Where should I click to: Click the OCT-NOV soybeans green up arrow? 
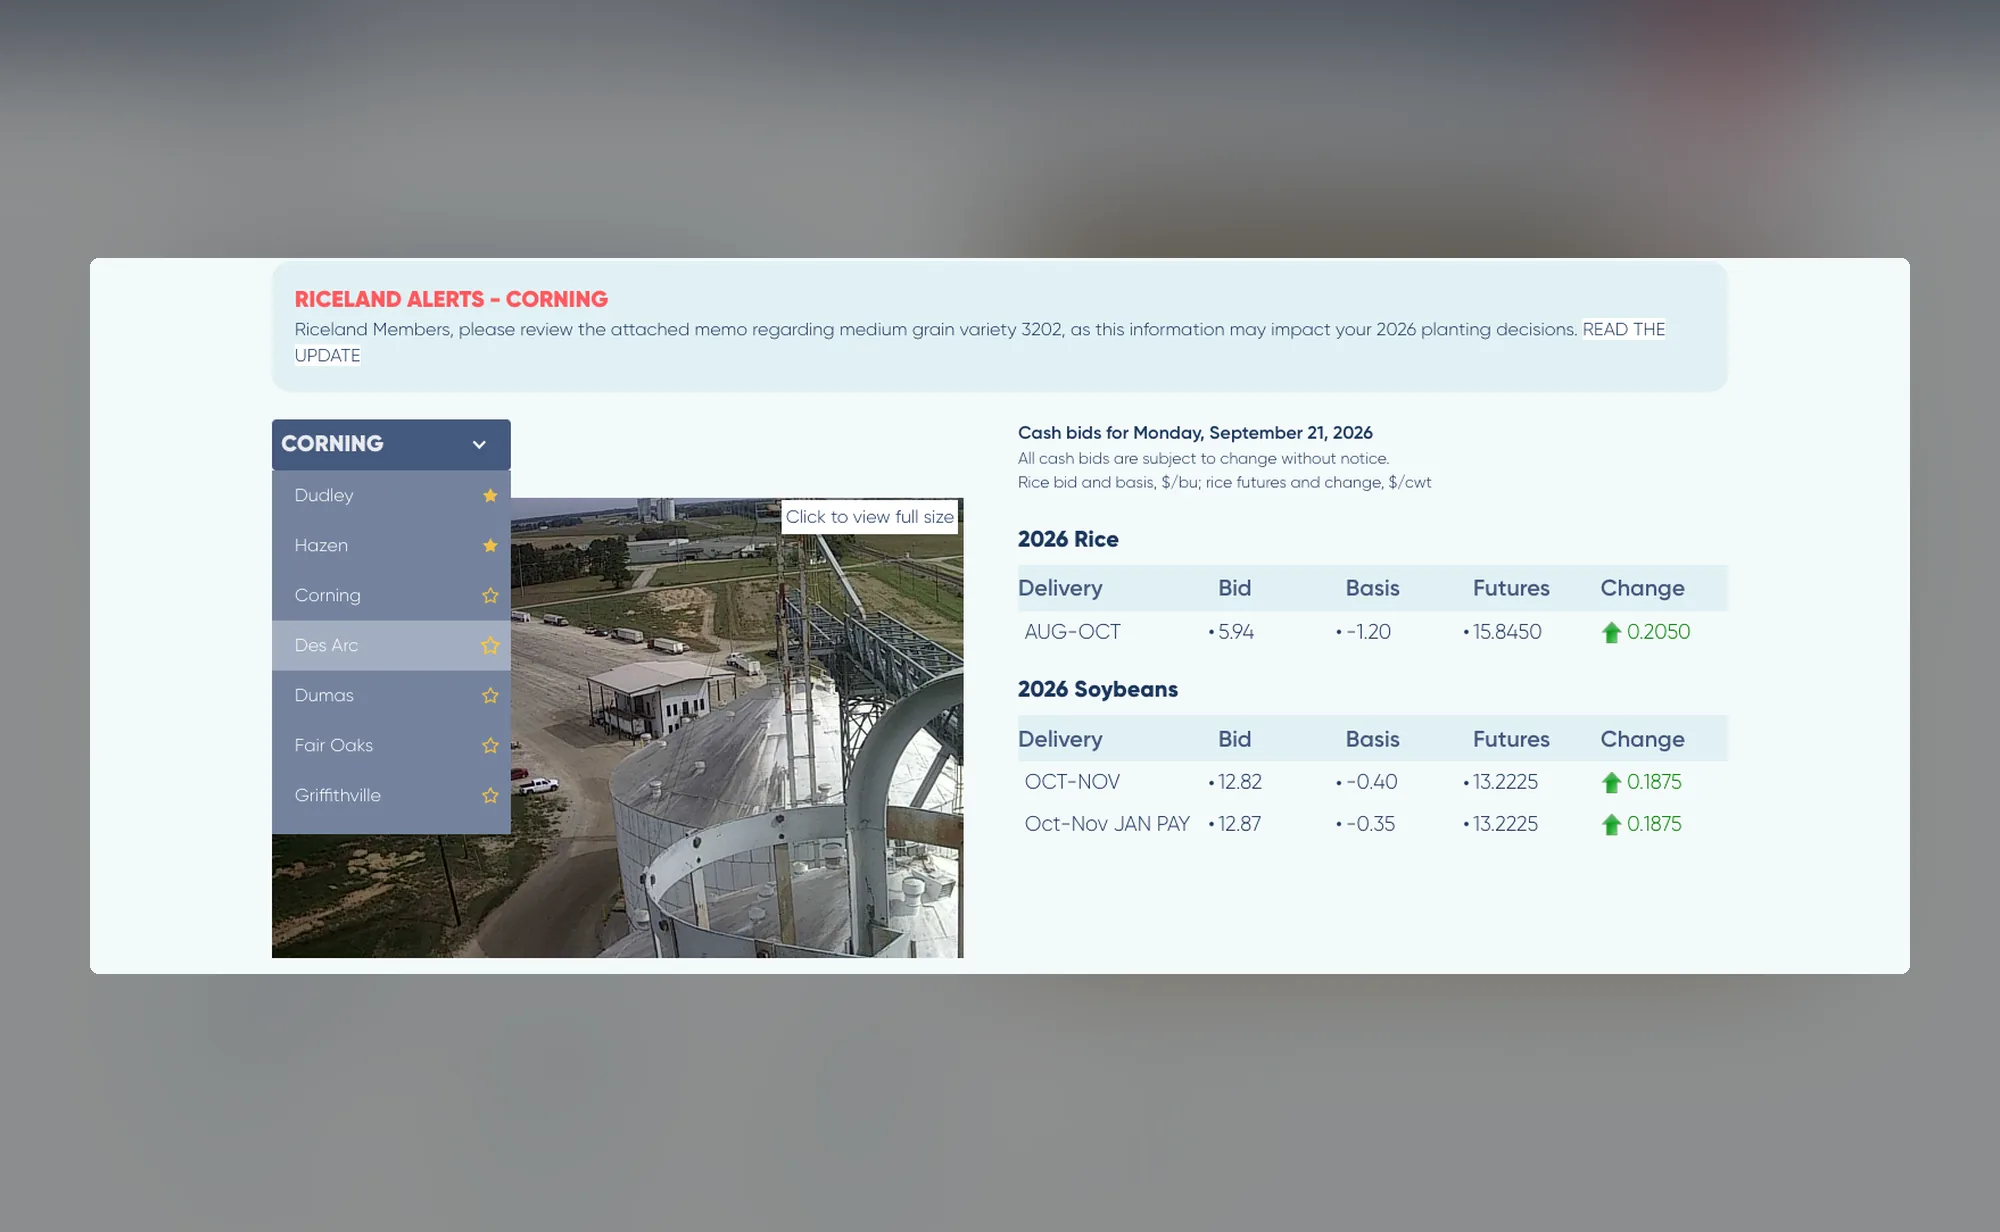pos(1610,782)
